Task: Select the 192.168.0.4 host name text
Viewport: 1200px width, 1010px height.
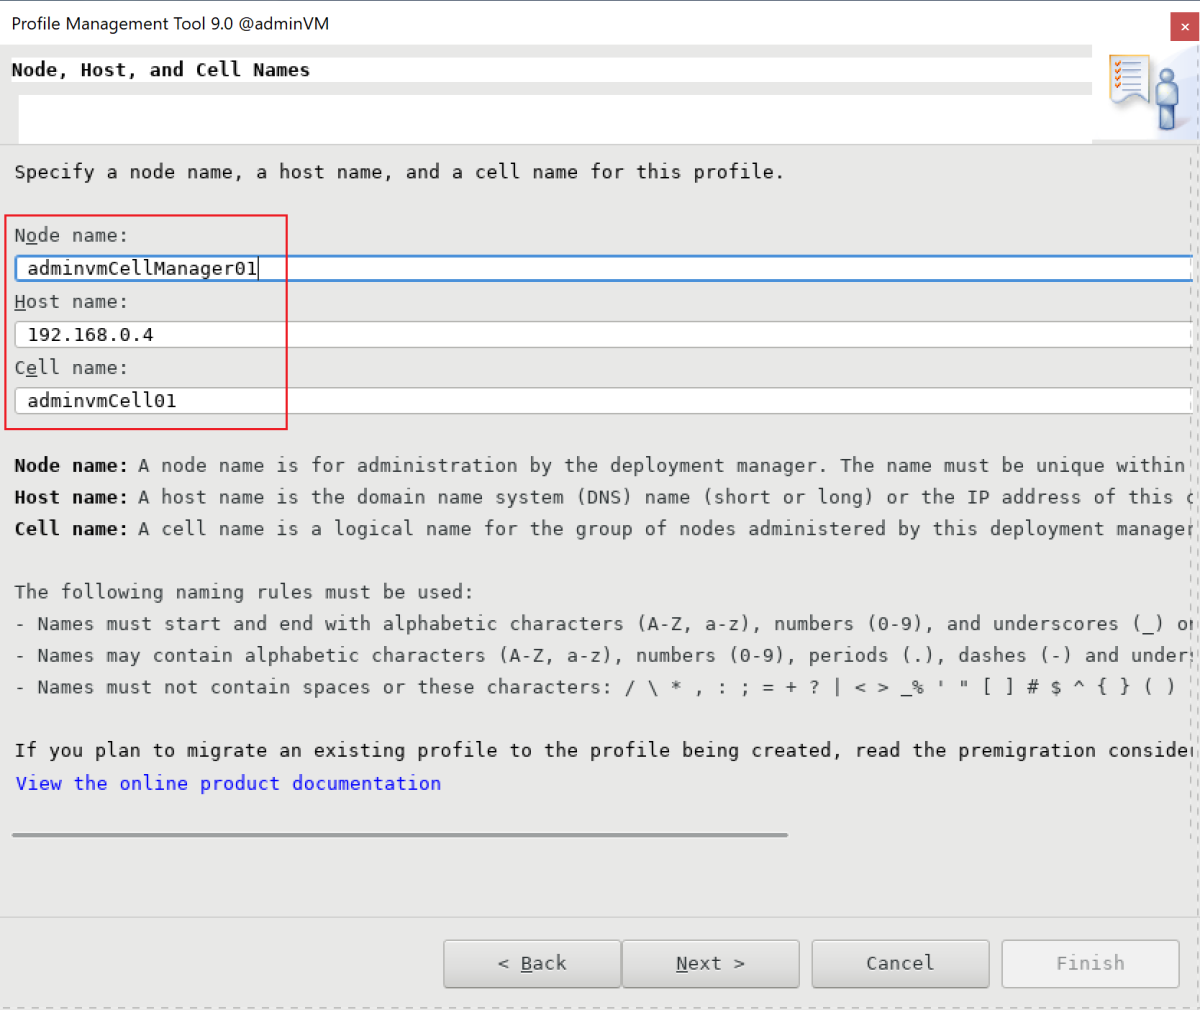Action: (x=90, y=334)
